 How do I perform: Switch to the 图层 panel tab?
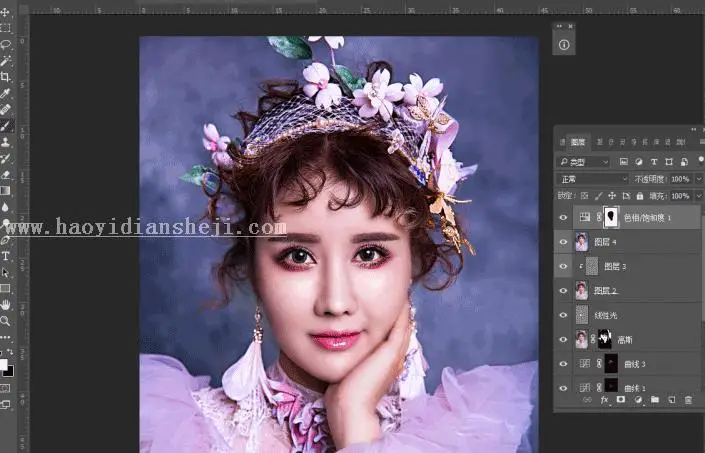pyautogui.click(x=578, y=142)
